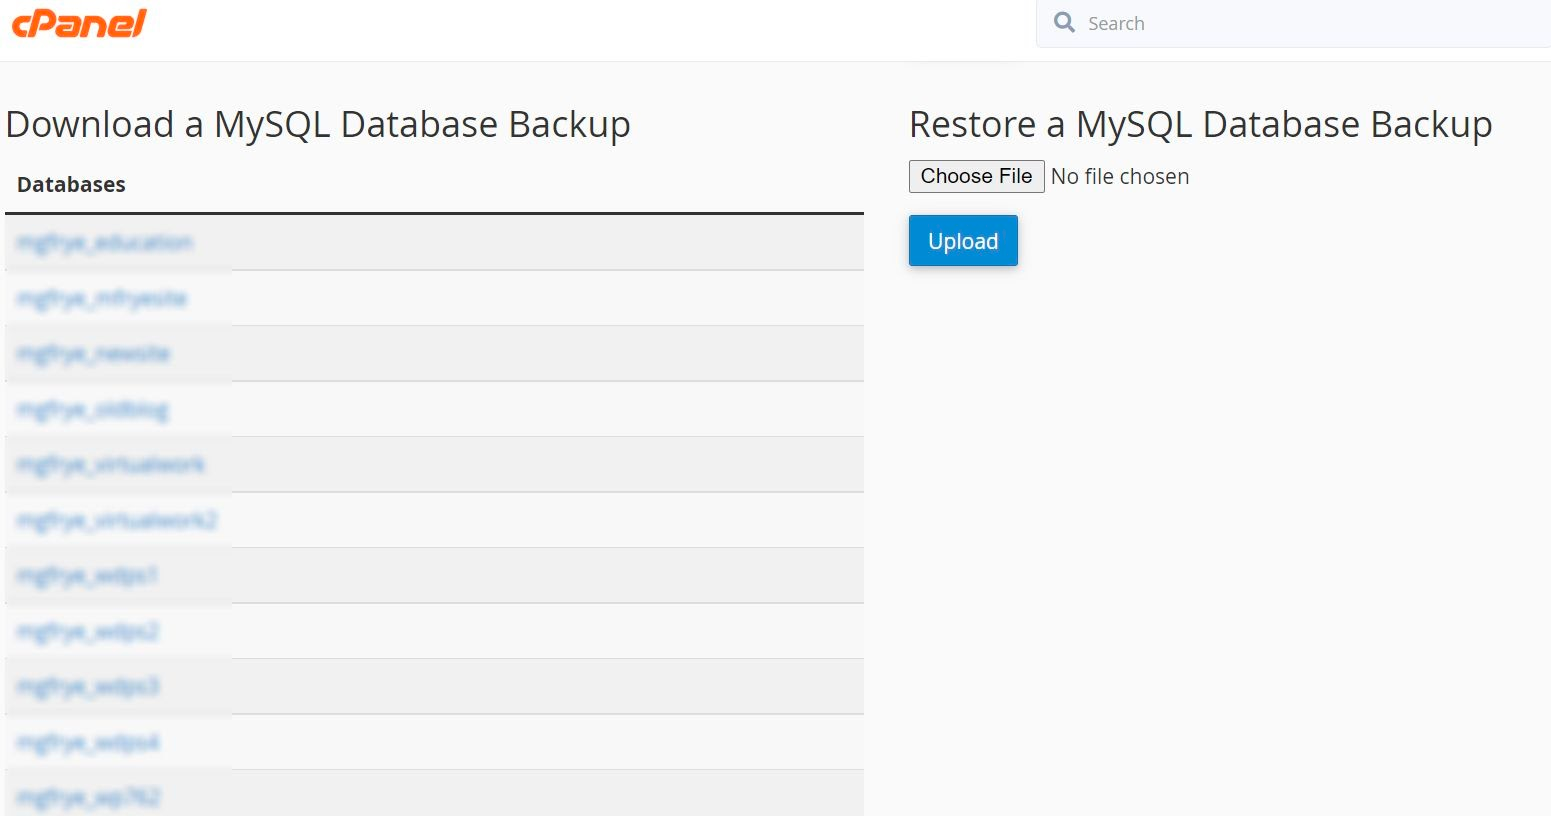Download the blurred database ending in _virtualwork
The width and height of the screenshot is (1551, 816).
[111, 465]
